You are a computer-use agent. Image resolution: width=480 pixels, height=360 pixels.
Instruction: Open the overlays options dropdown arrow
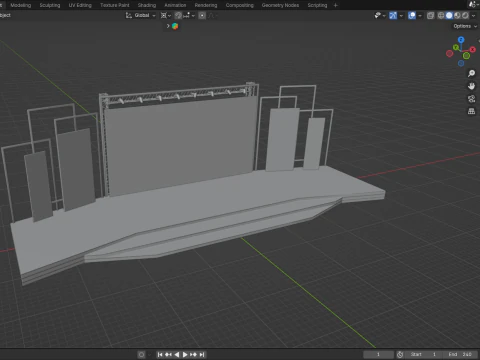click(420, 15)
